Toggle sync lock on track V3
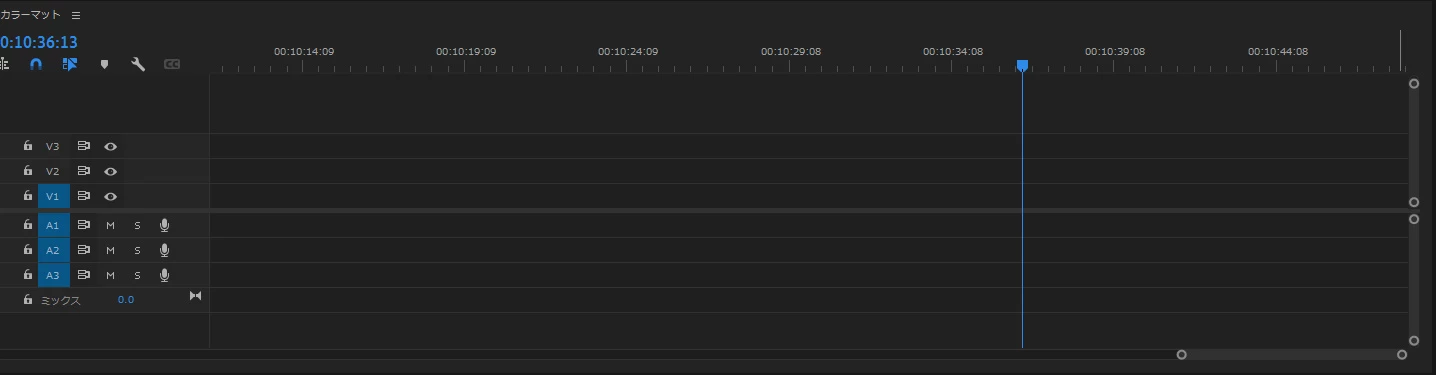 (84, 146)
